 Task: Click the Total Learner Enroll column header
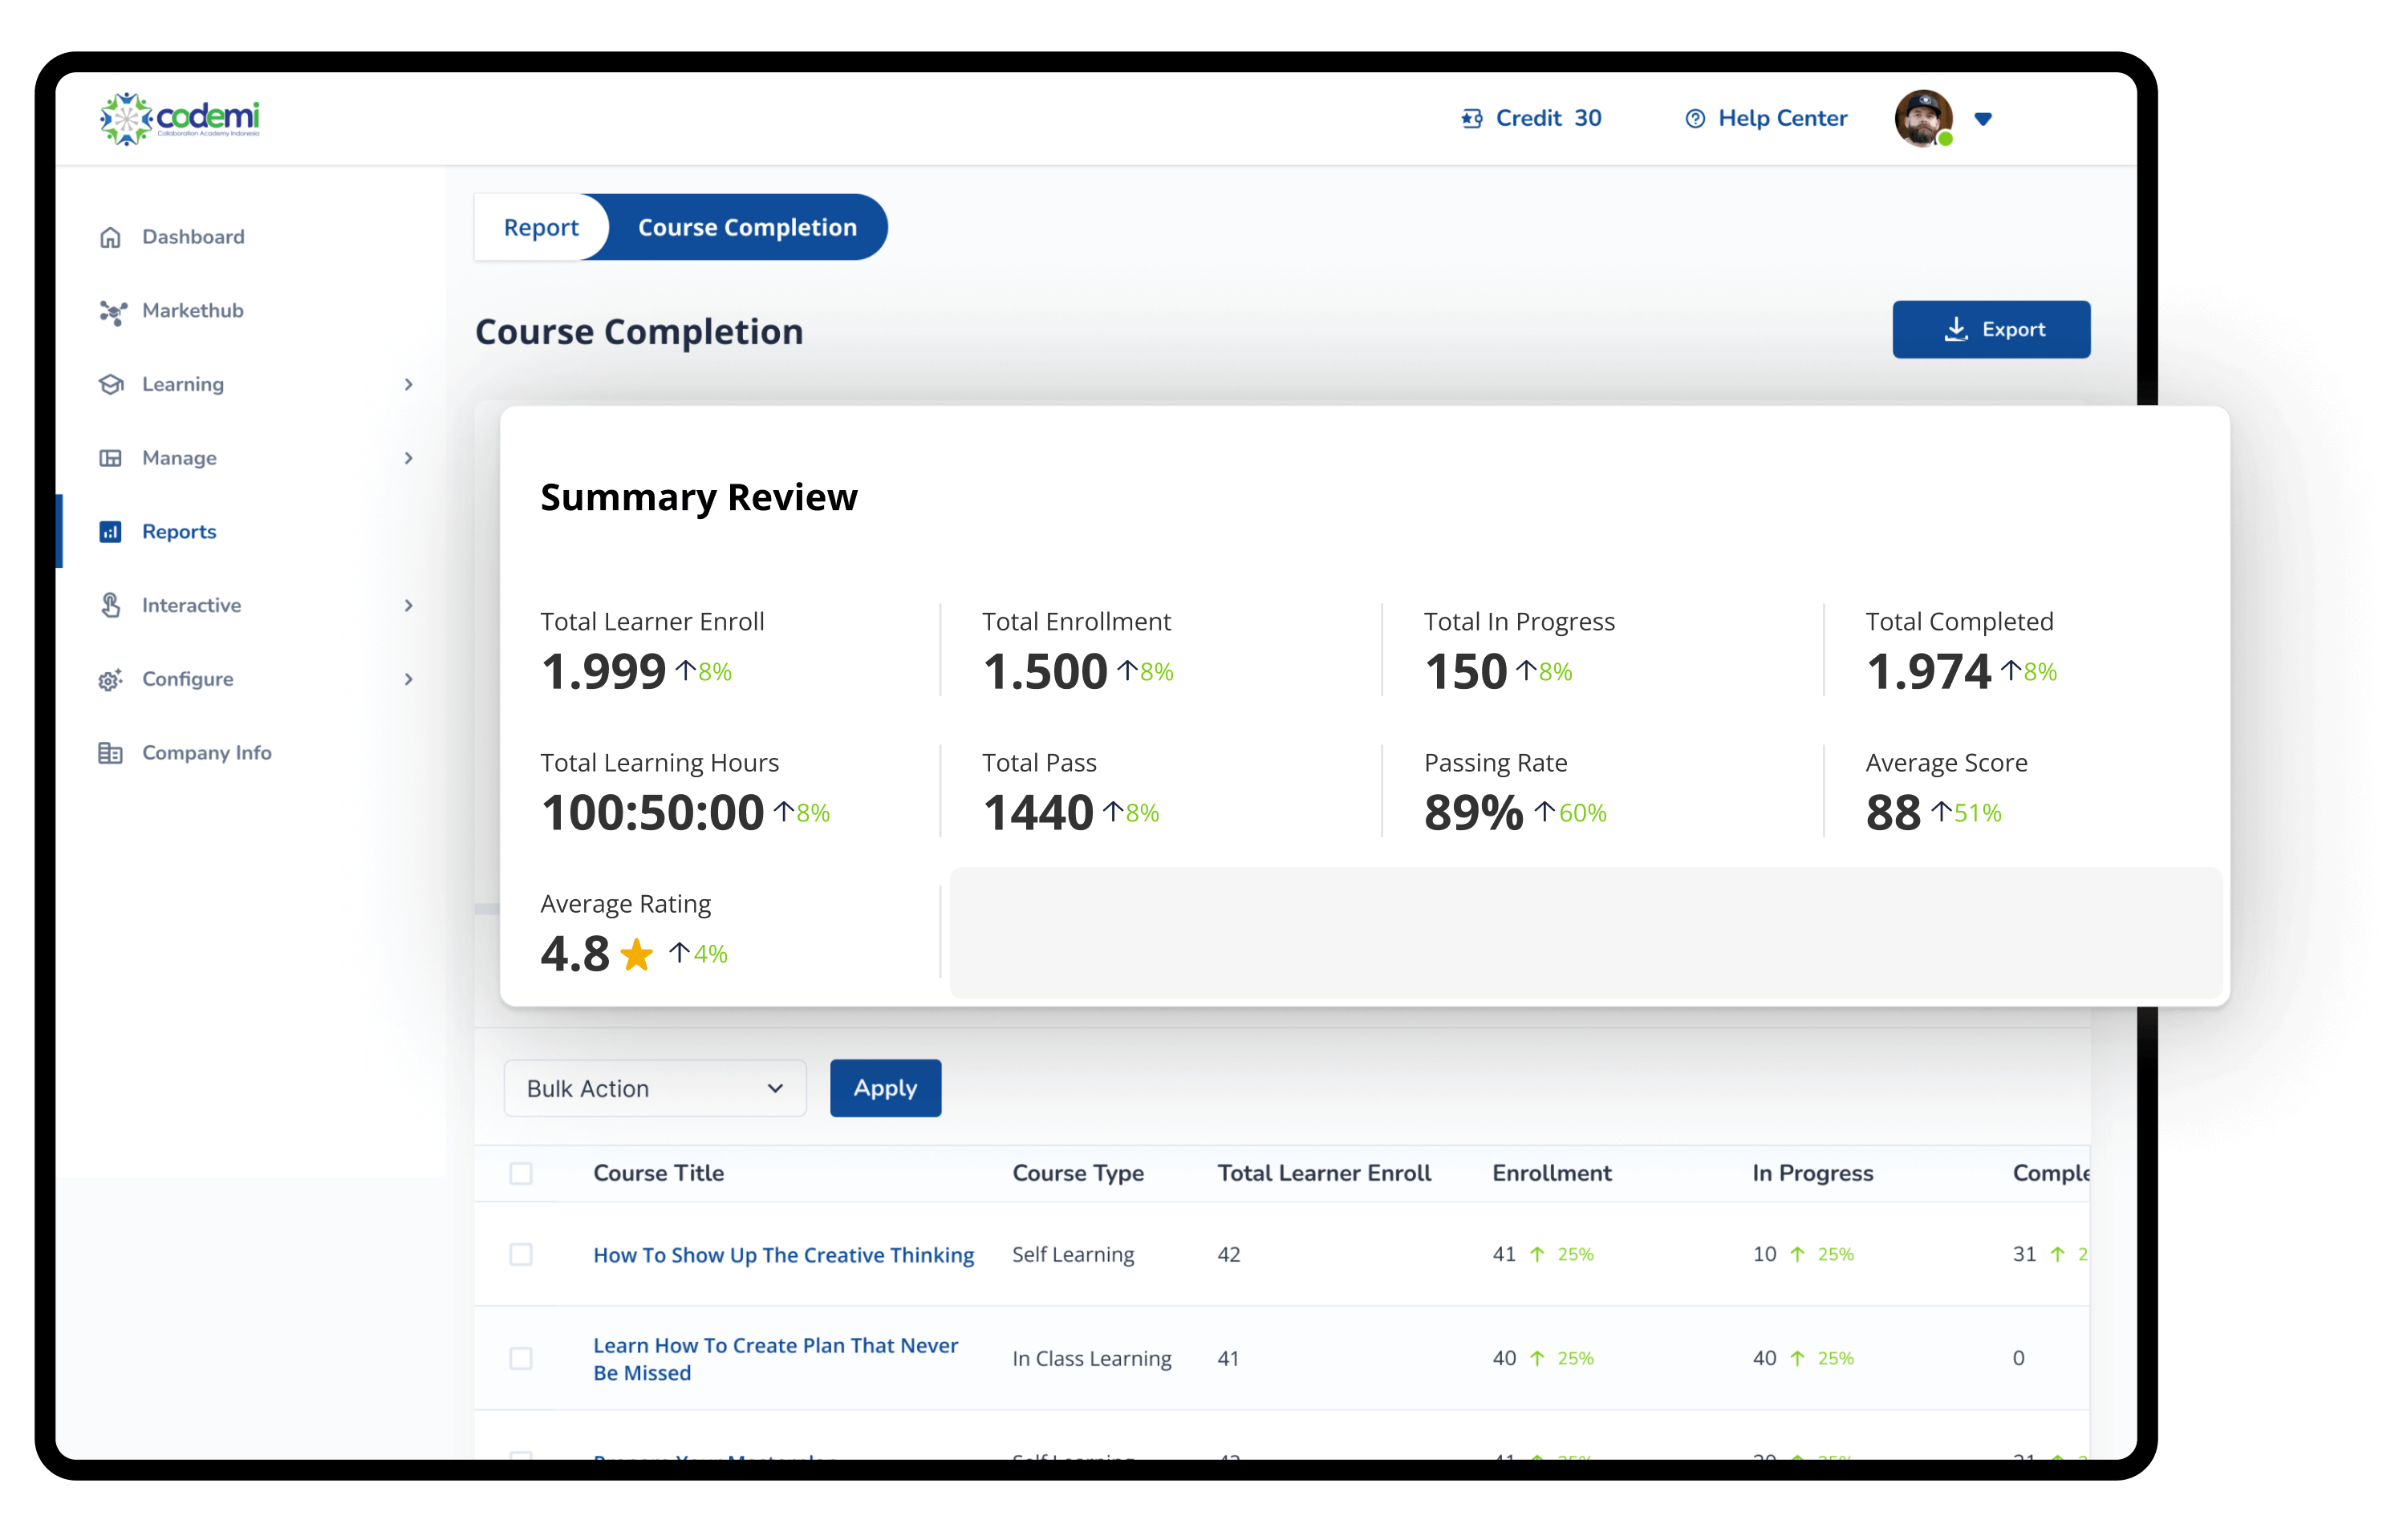pyautogui.click(x=1324, y=1173)
